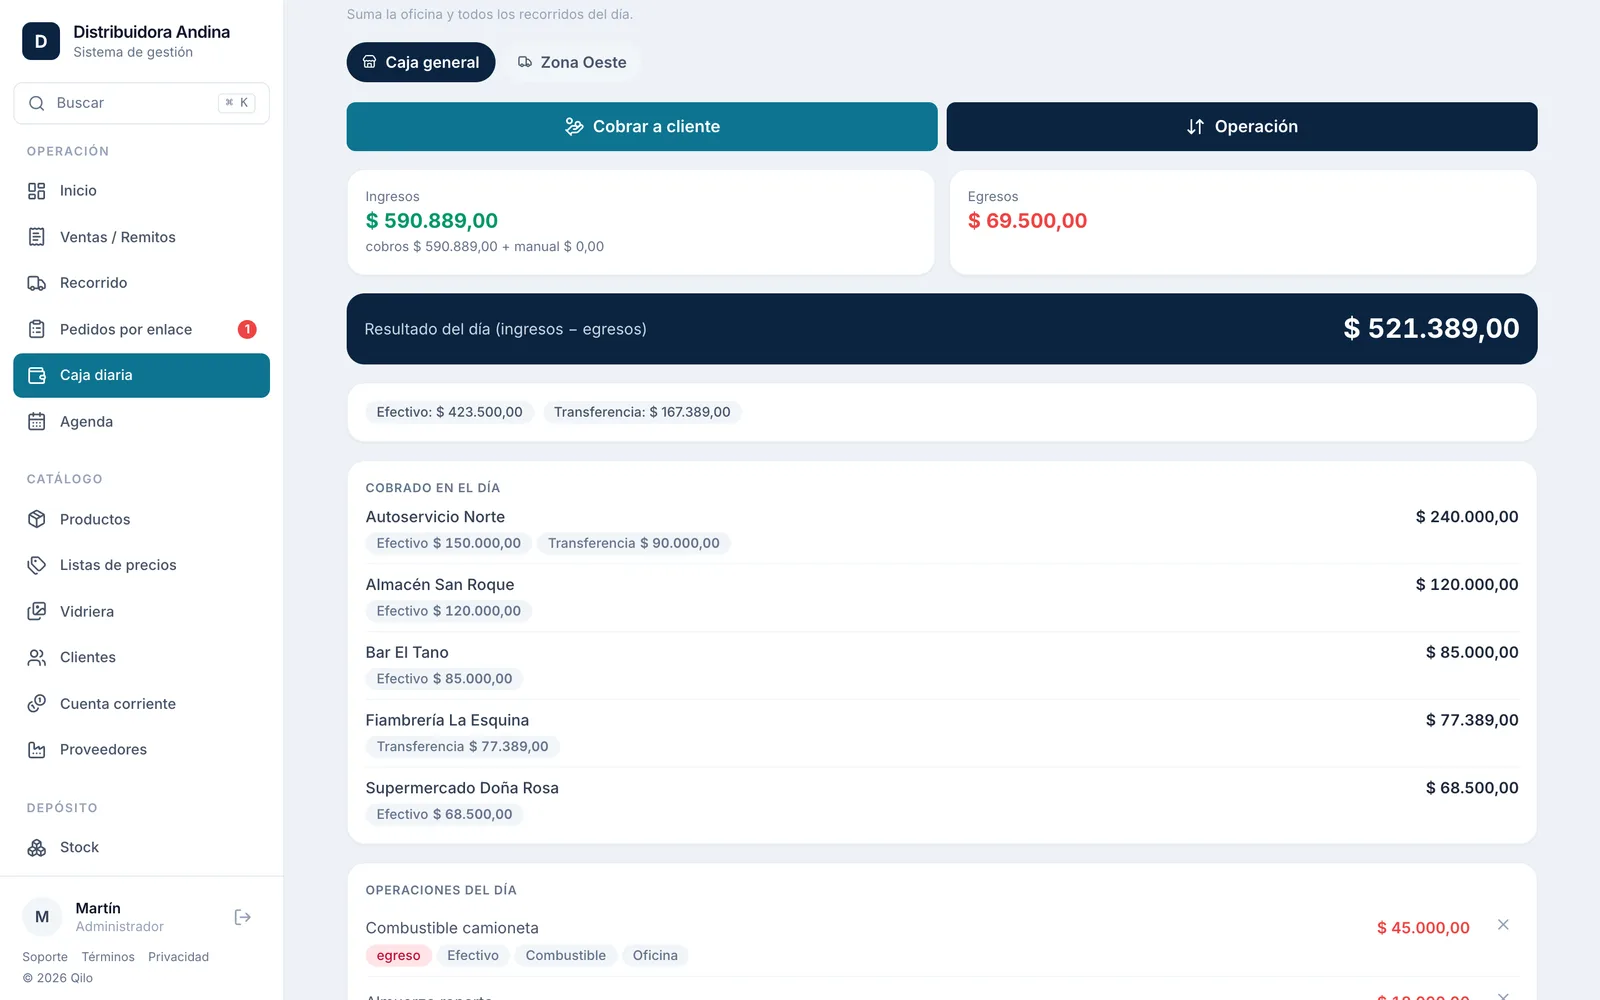Screen dimensions: 1600x1000
Task: Click the Agenda calendar icon
Action: pyautogui.click(x=37, y=422)
